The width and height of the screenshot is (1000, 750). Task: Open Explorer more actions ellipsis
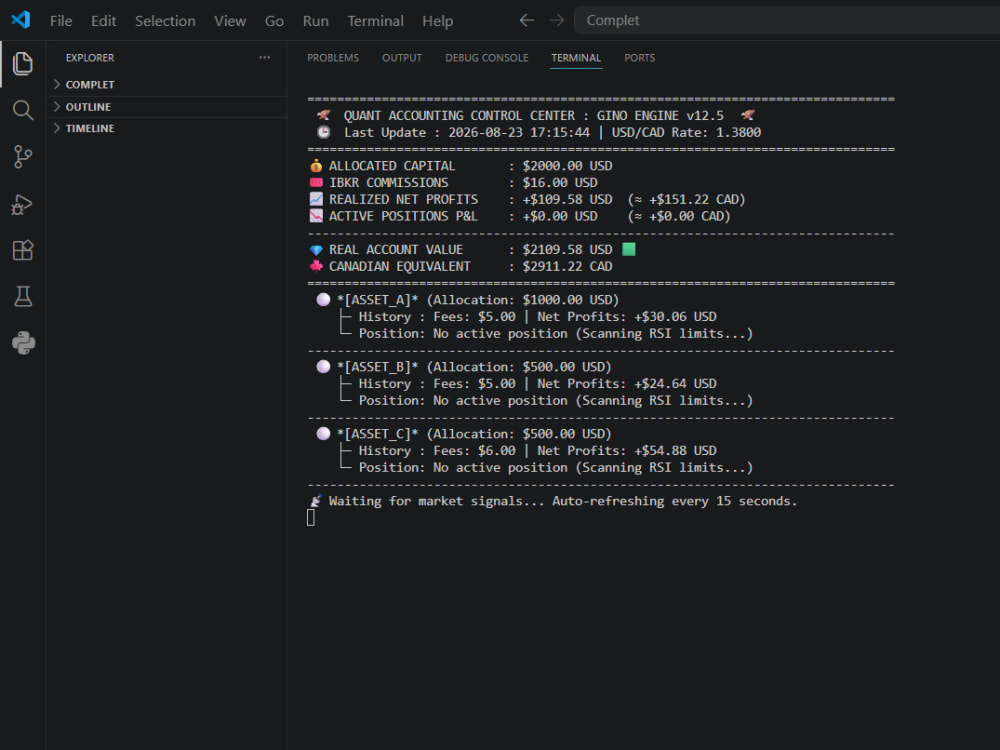click(265, 57)
